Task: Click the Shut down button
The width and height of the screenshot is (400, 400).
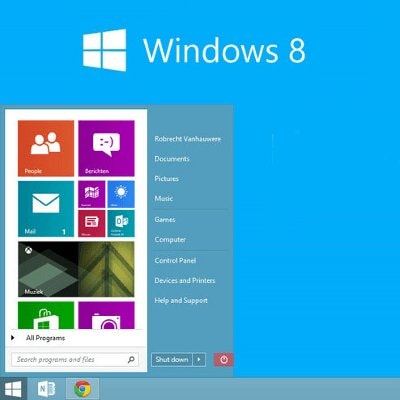Action: (x=172, y=360)
